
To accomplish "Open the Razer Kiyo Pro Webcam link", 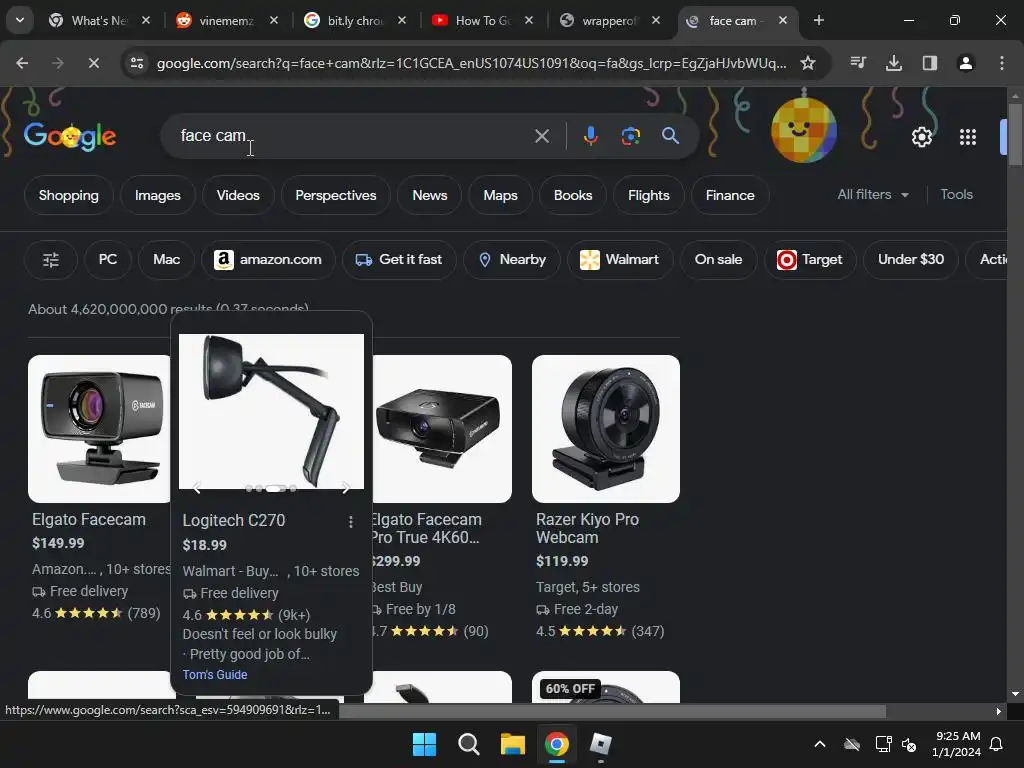I will tap(587, 528).
